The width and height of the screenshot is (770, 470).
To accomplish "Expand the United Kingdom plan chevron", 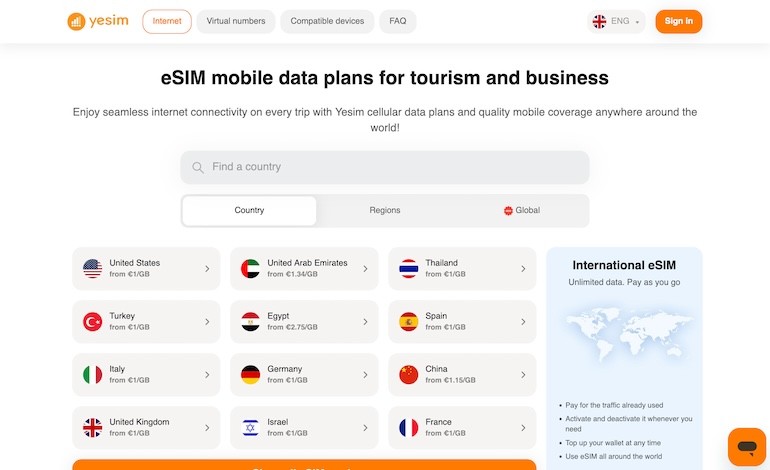I will (x=207, y=427).
